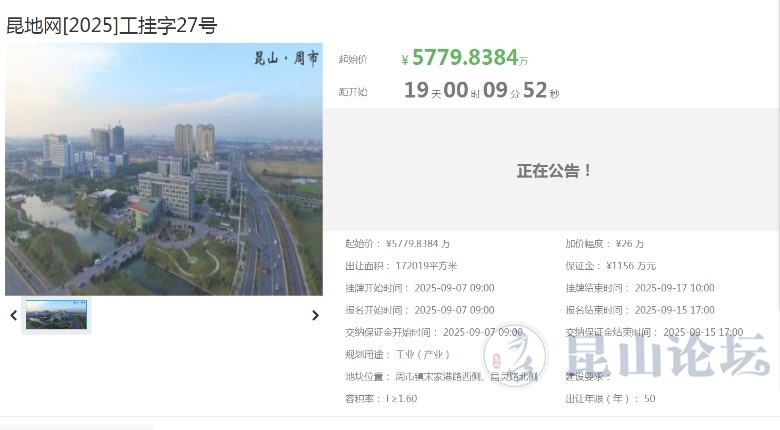Click the 容积率 value field
The width and height of the screenshot is (780, 430).
point(381,399)
